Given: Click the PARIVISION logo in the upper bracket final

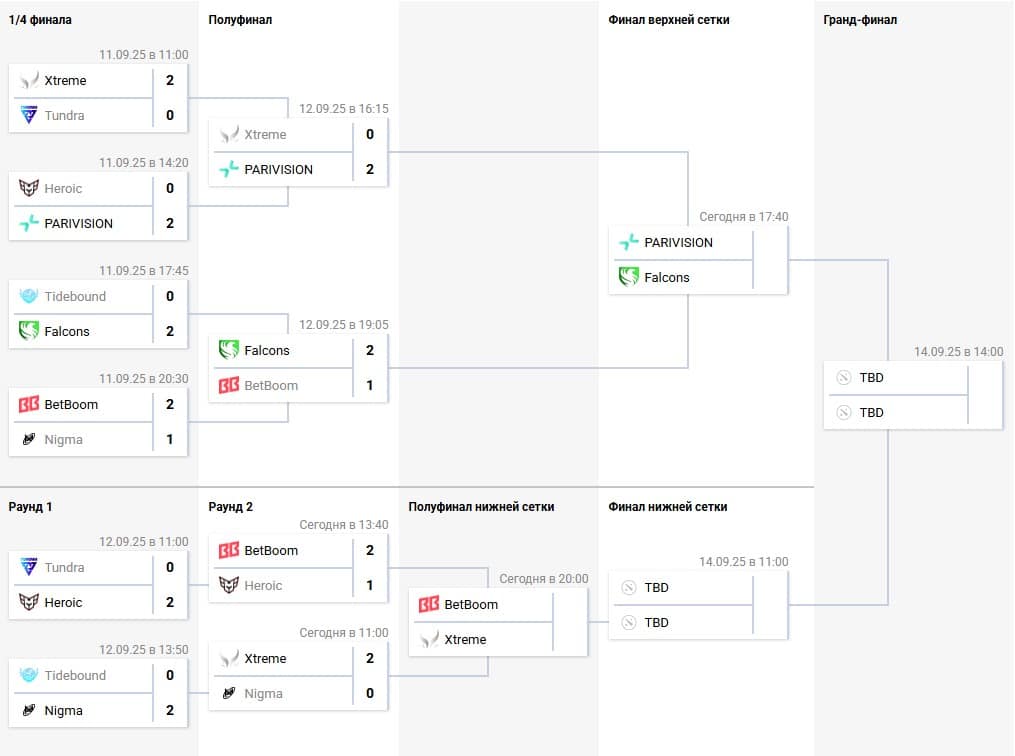Looking at the screenshot, I should point(629,243).
